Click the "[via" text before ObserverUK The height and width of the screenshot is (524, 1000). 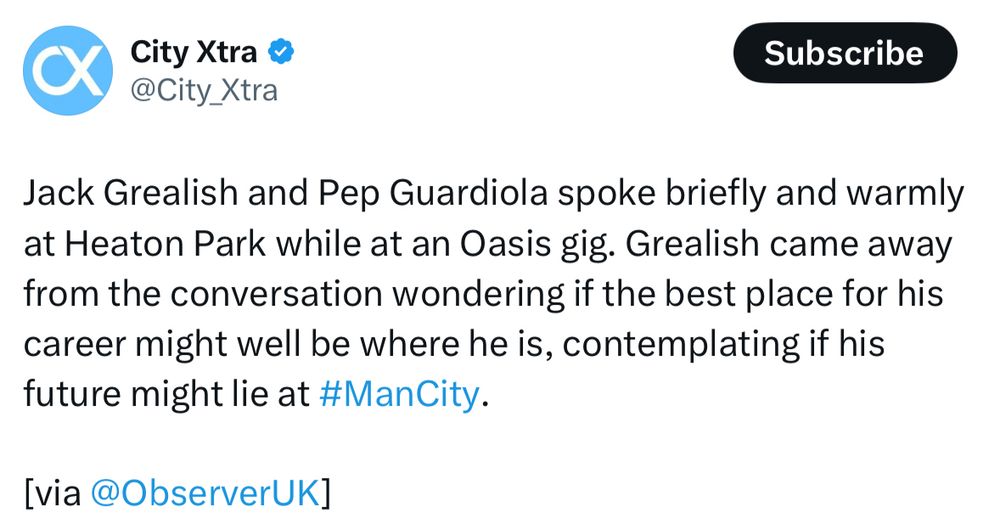tap(52, 493)
